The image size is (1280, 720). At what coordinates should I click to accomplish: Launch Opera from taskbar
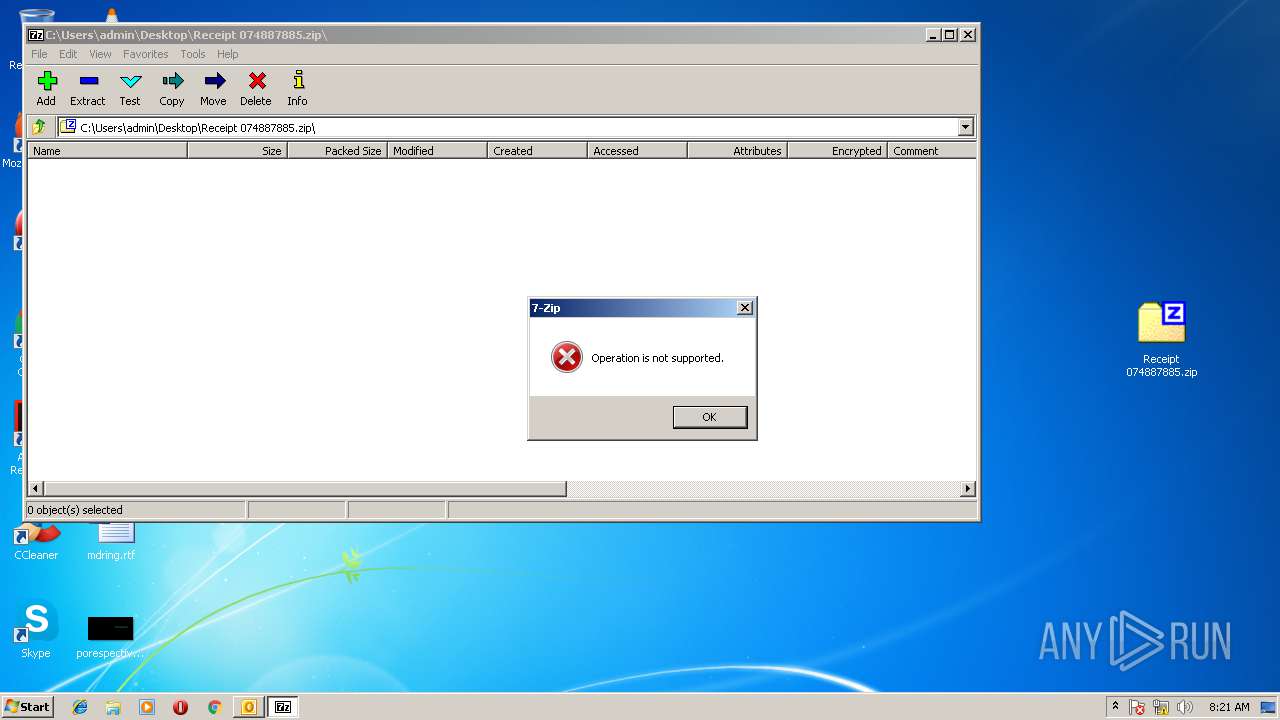click(x=180, y=707)
